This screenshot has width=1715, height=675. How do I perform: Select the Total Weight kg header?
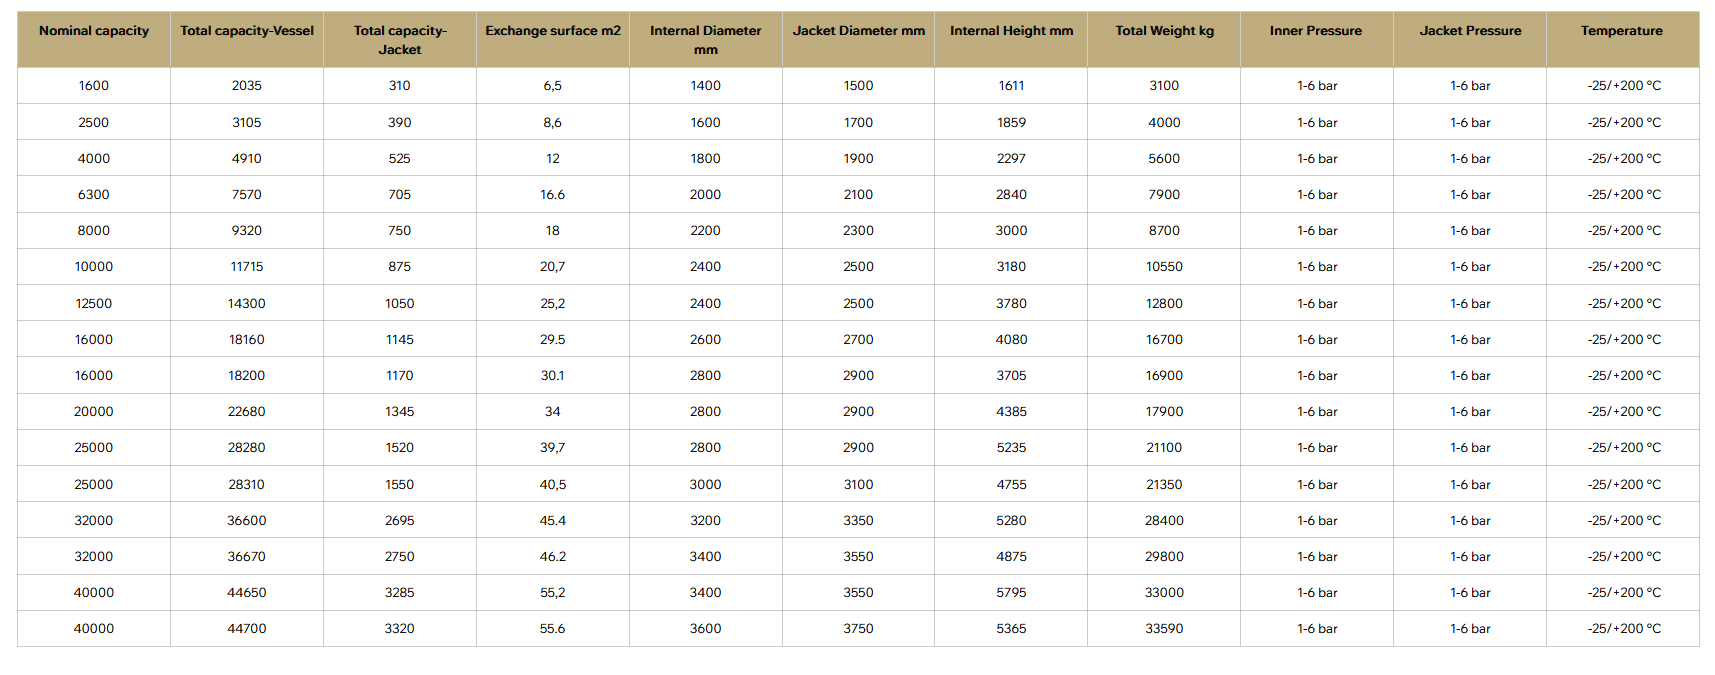click(1164, 31)
